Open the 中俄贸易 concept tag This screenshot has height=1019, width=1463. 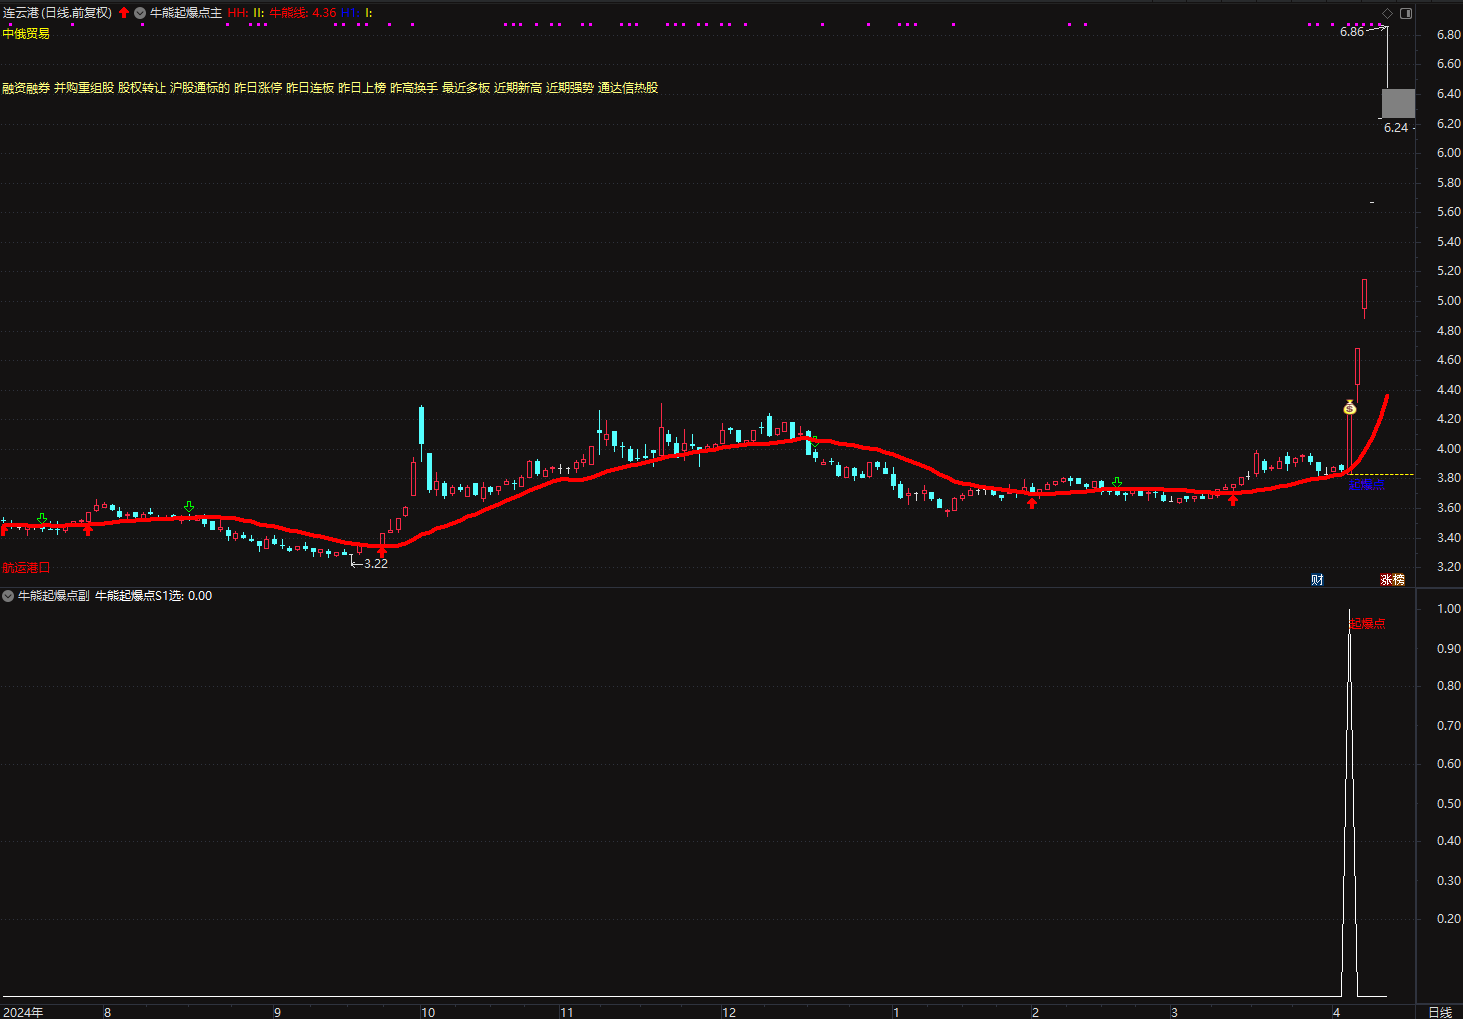point(26,34)
